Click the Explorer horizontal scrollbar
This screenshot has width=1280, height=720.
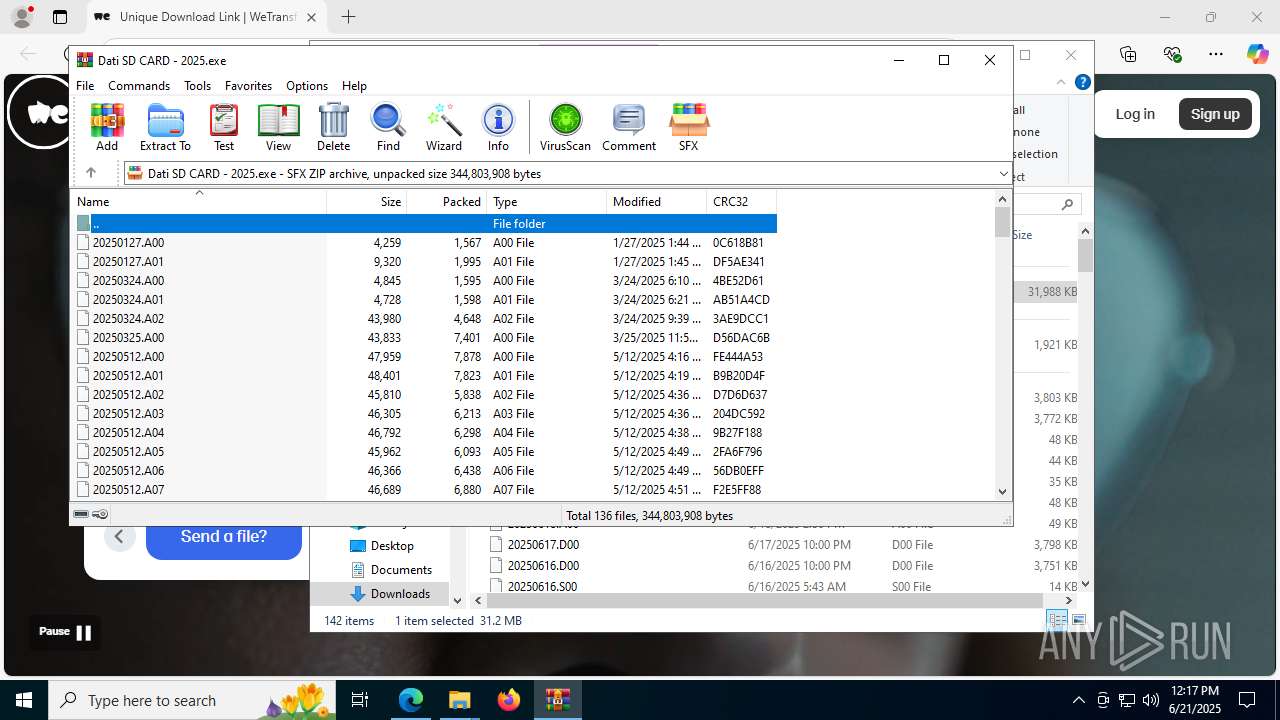click(767, 601)
